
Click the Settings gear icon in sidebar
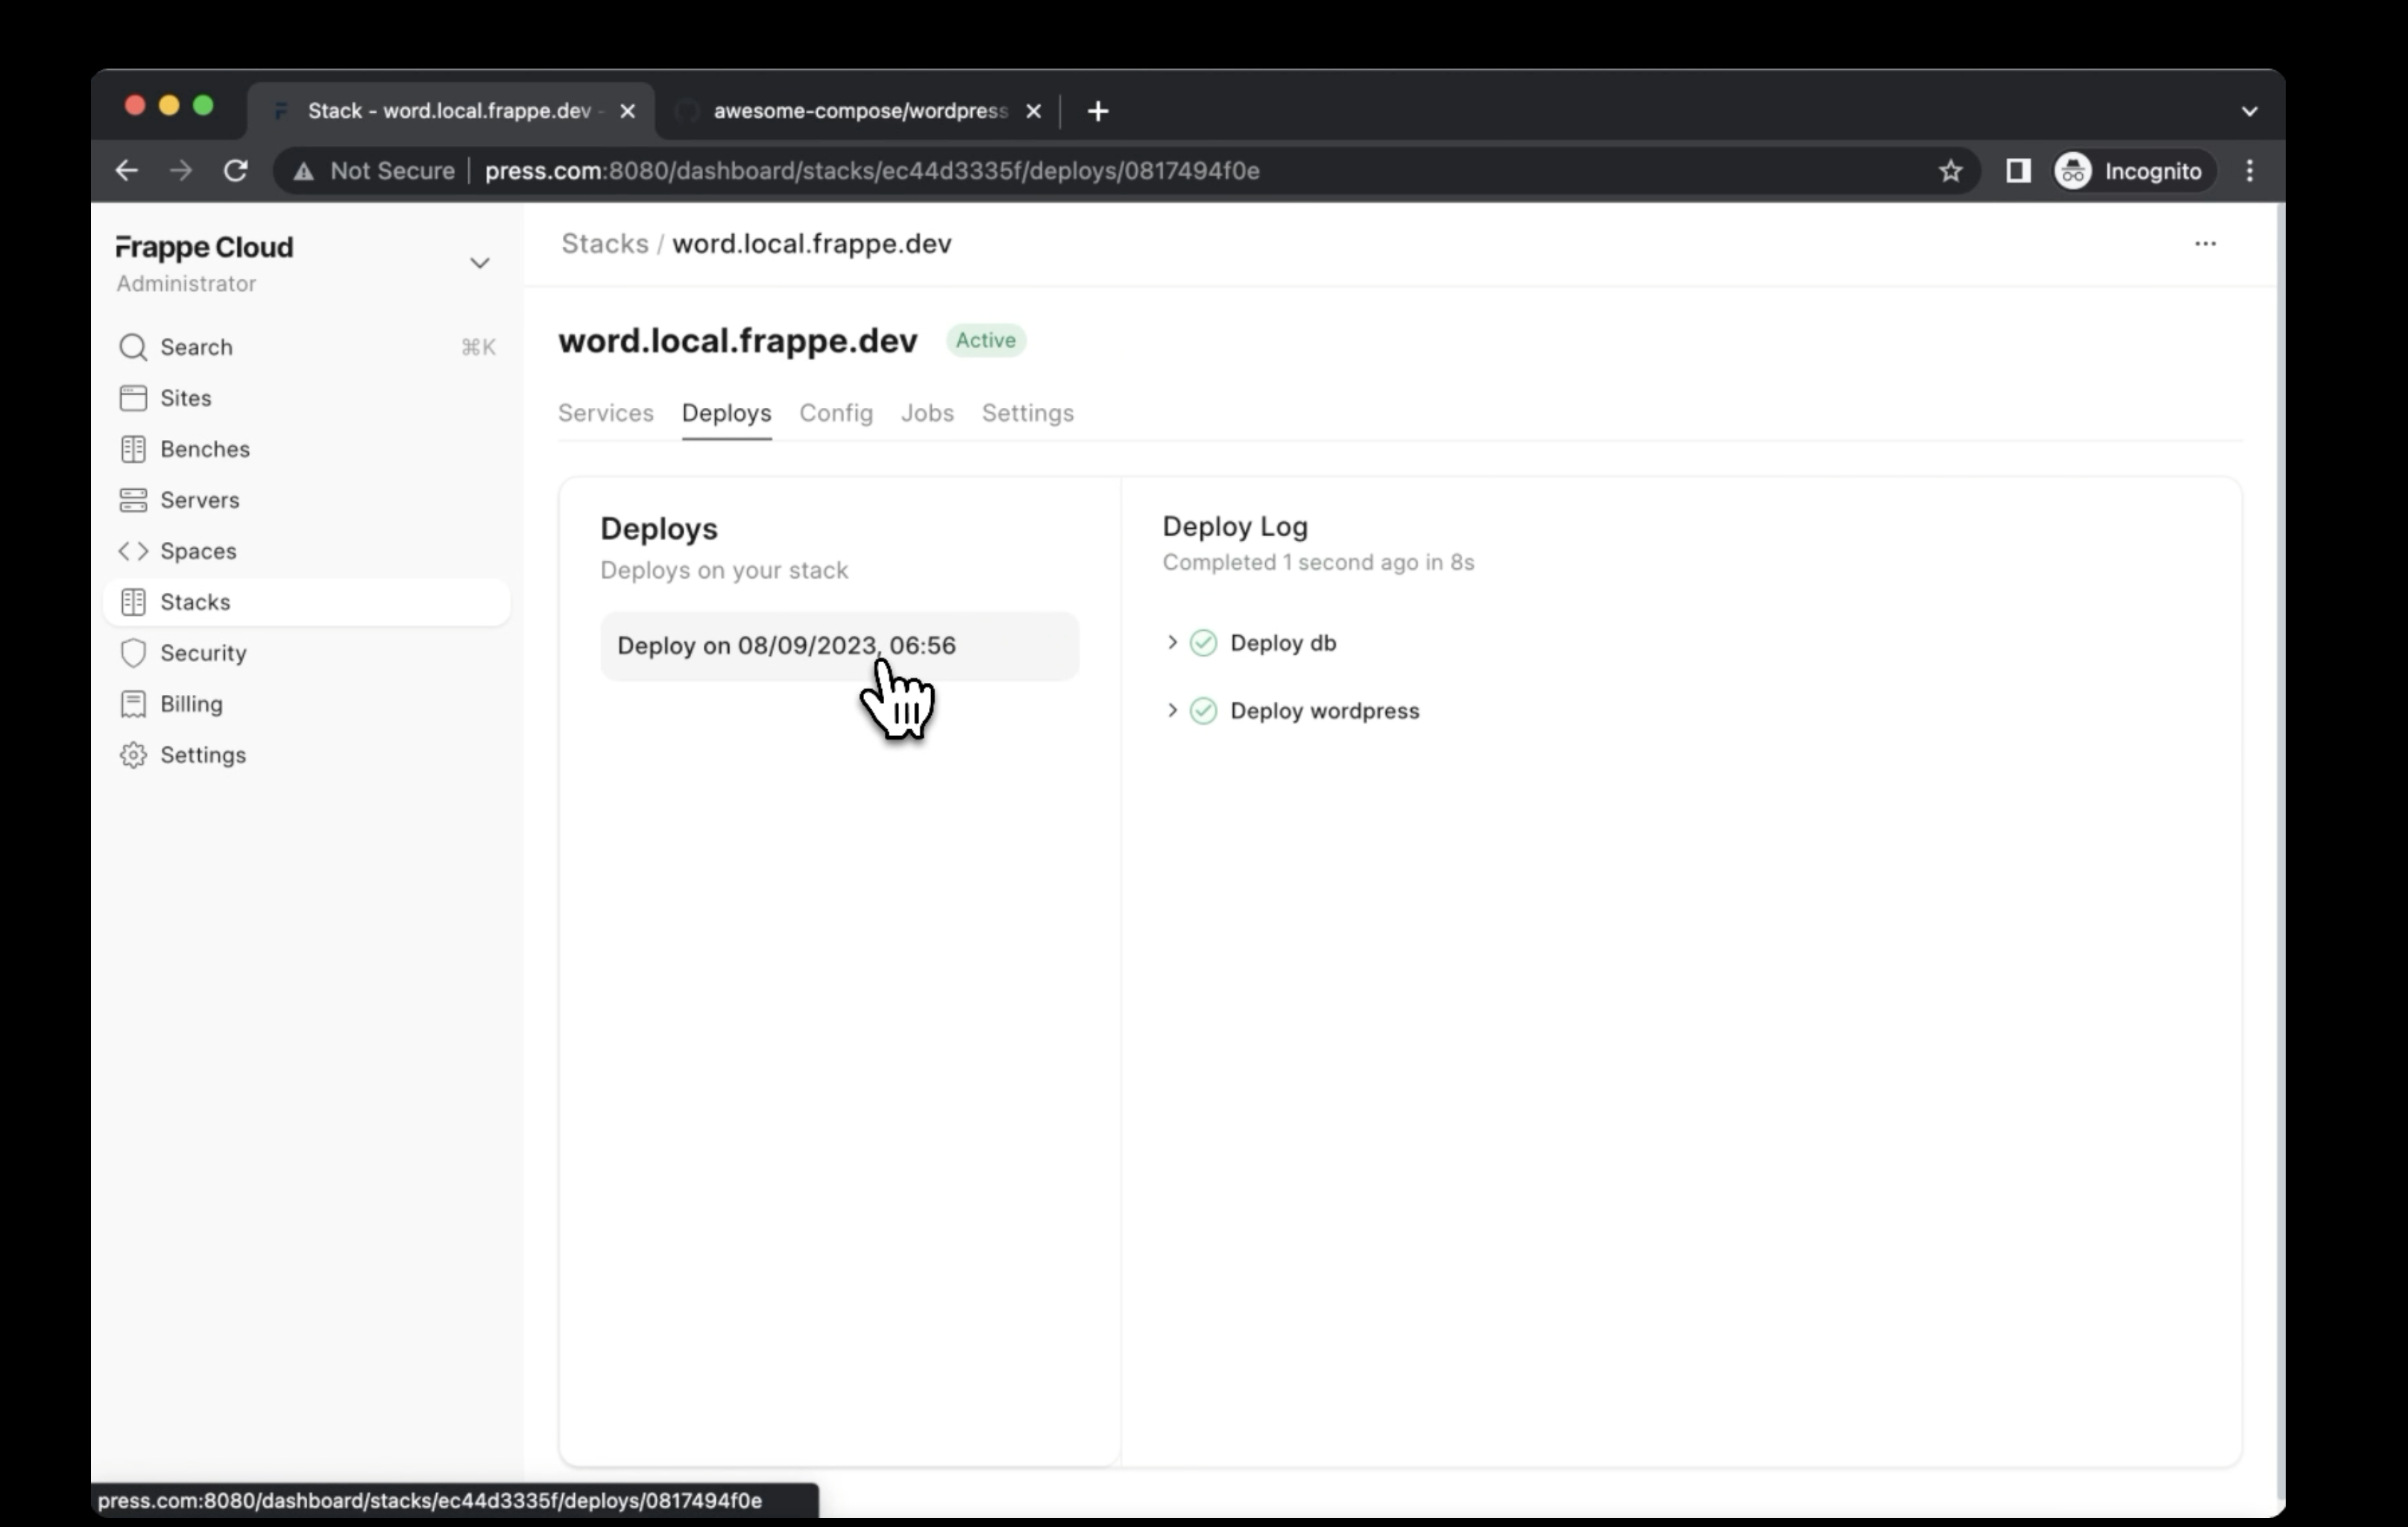pos(133,755)
